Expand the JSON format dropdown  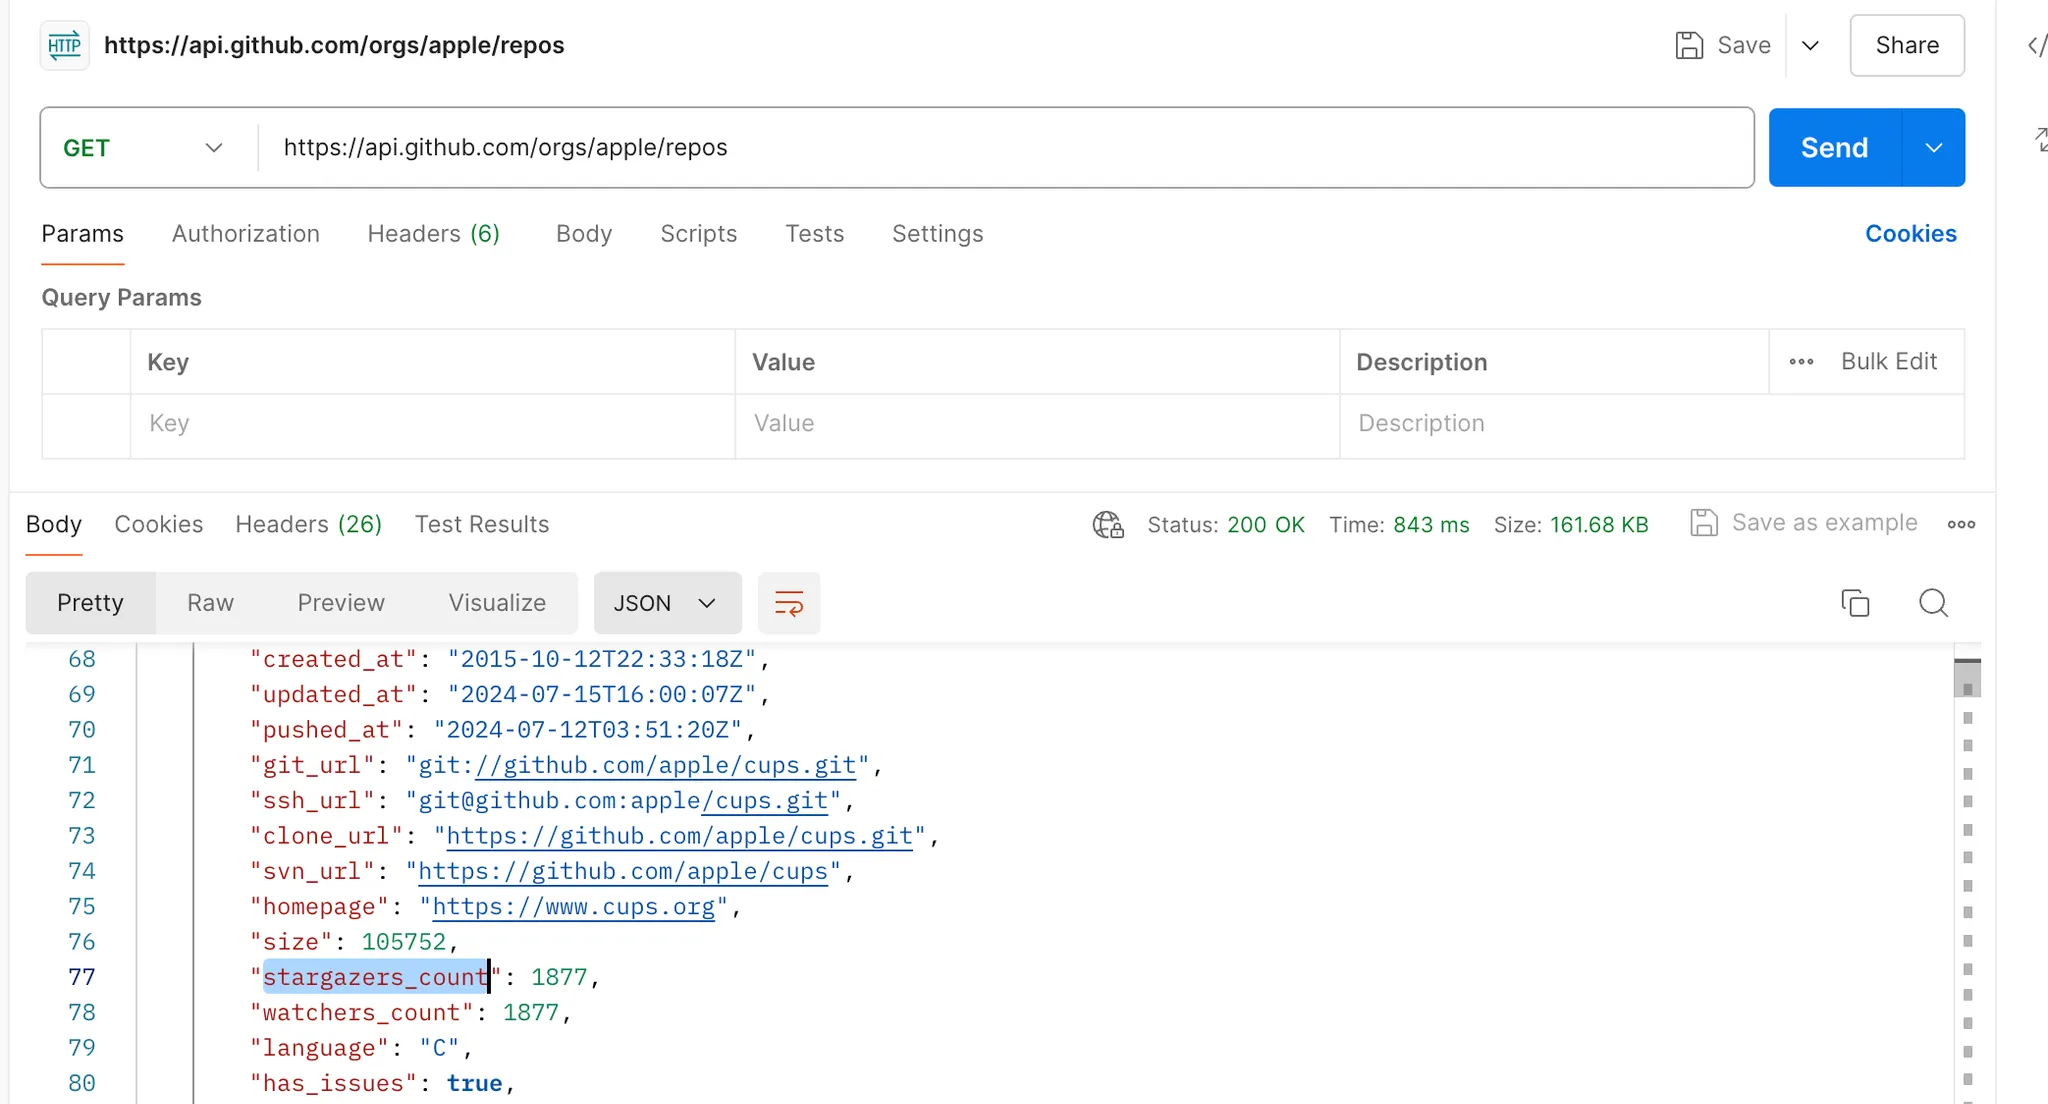tap(667, 603)
